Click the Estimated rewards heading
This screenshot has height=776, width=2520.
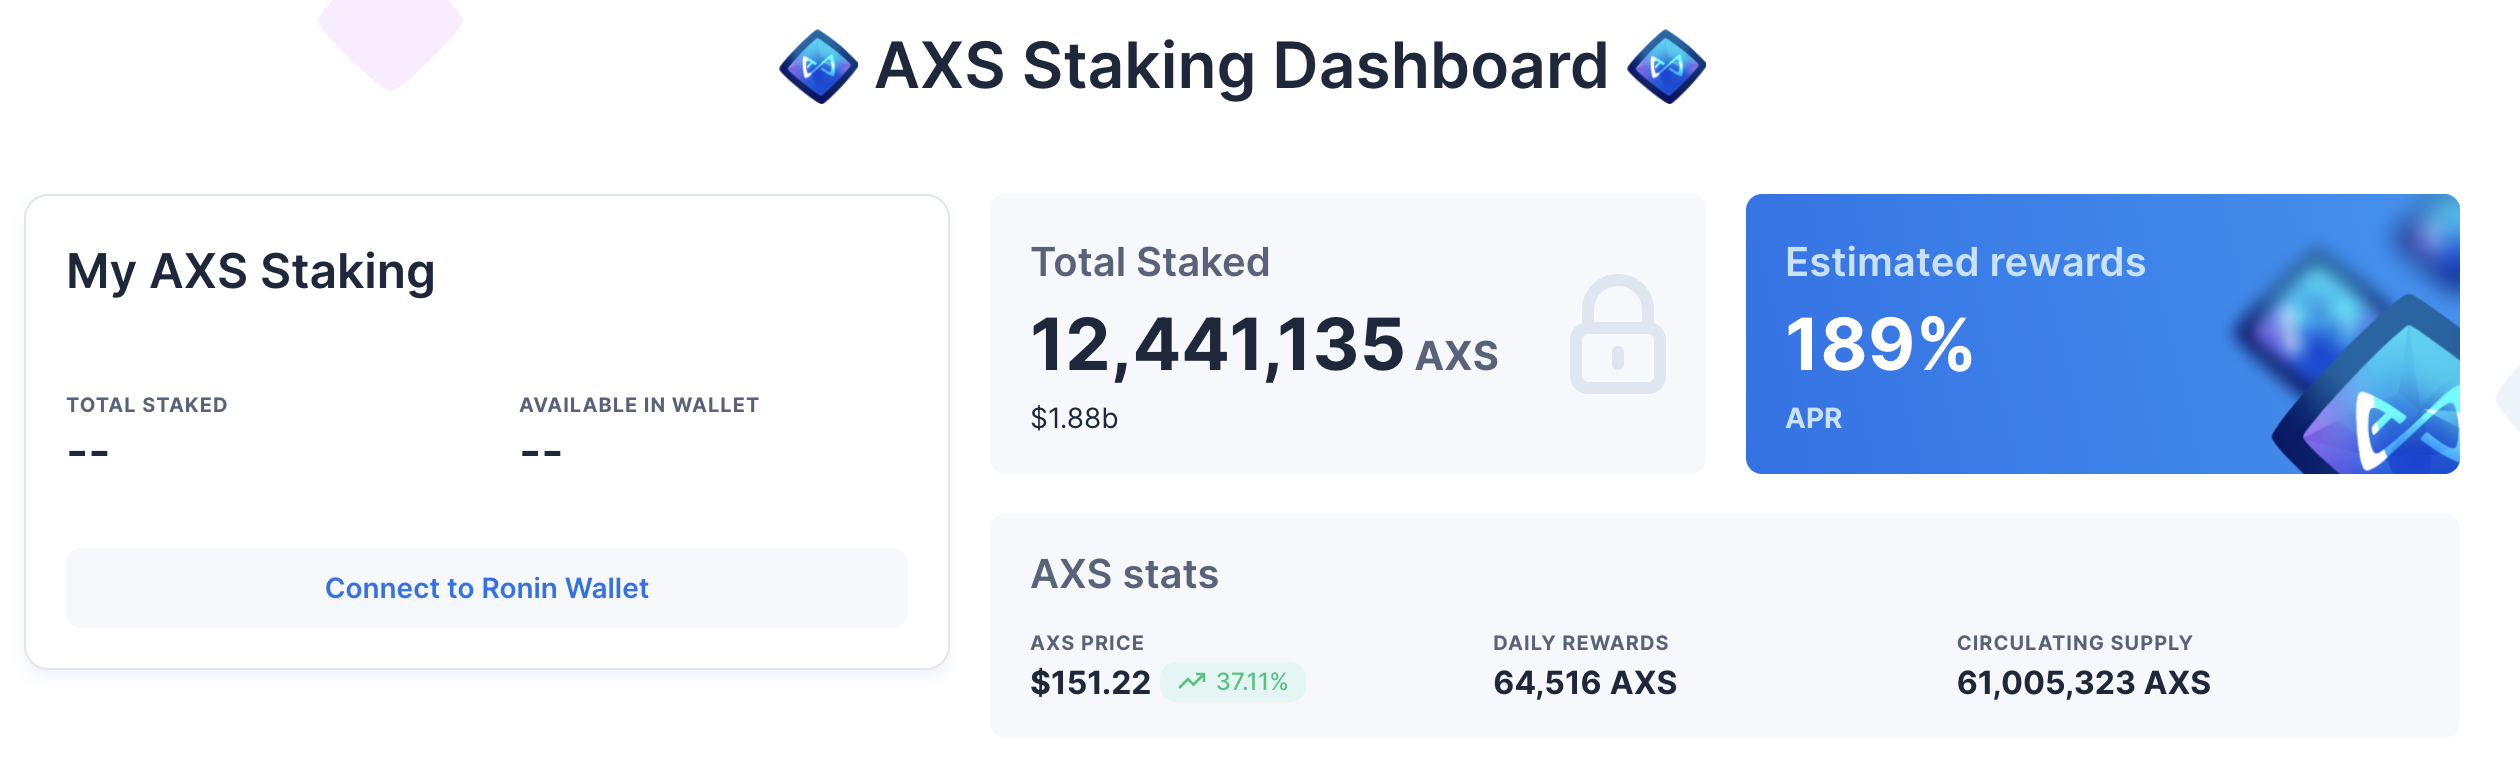pyautogui.click(x=1965, y=263)
